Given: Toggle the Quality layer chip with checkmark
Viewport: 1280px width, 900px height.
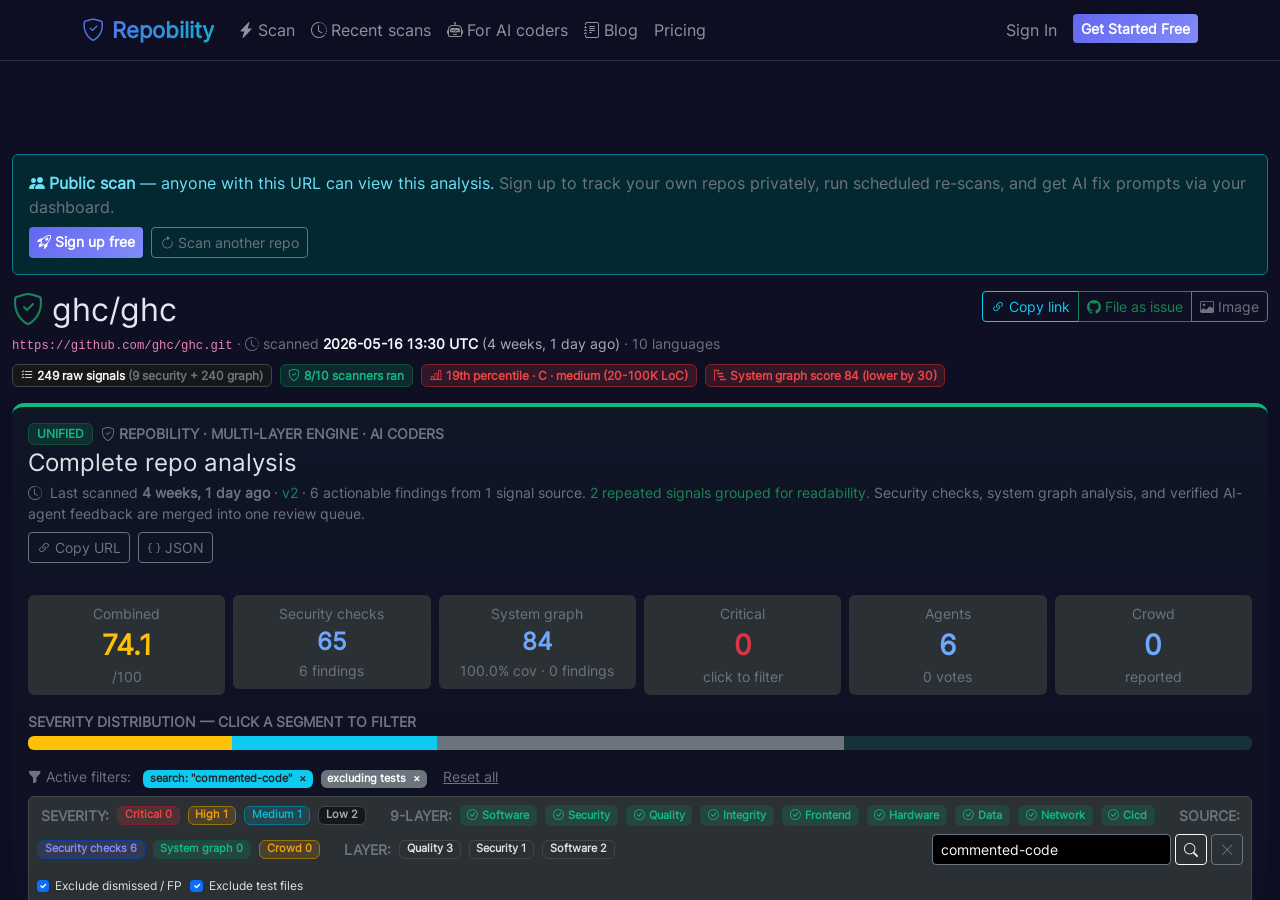Looking at the screenshot, I should pos(659,815).
